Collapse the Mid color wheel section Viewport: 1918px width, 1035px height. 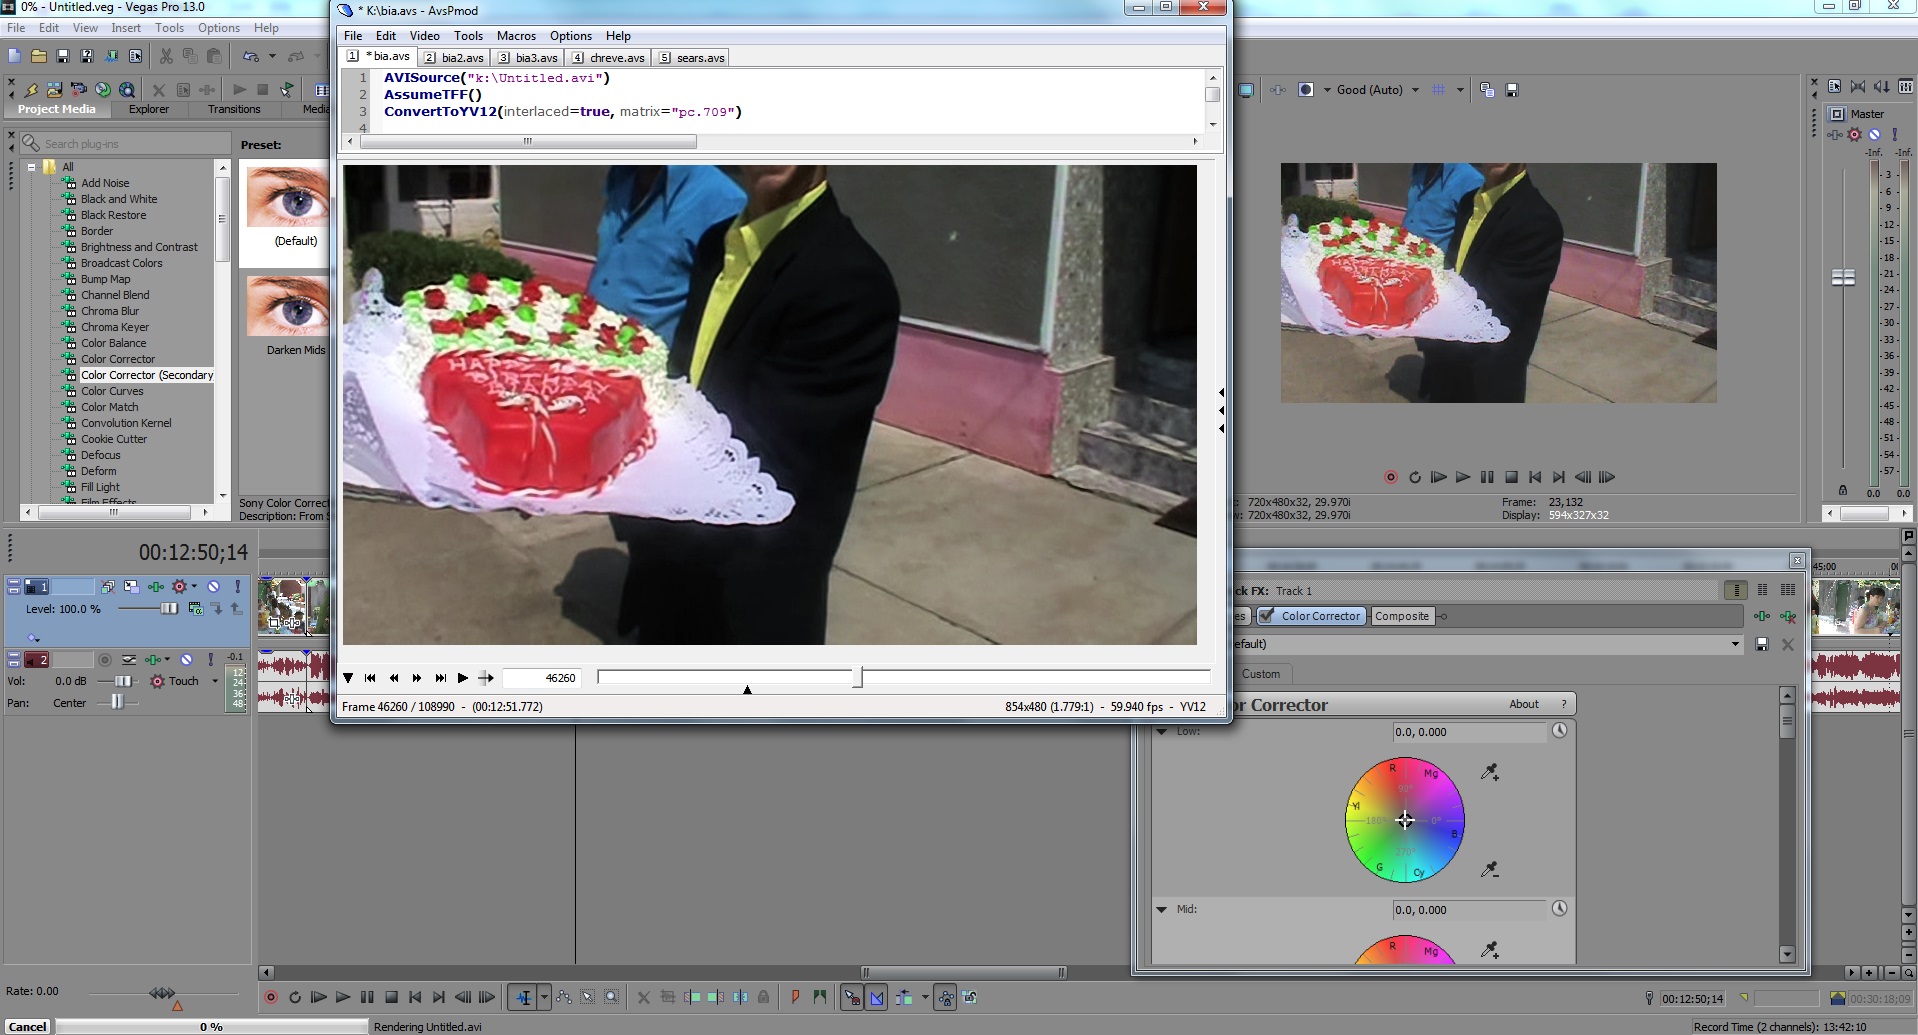(1162, 909)
